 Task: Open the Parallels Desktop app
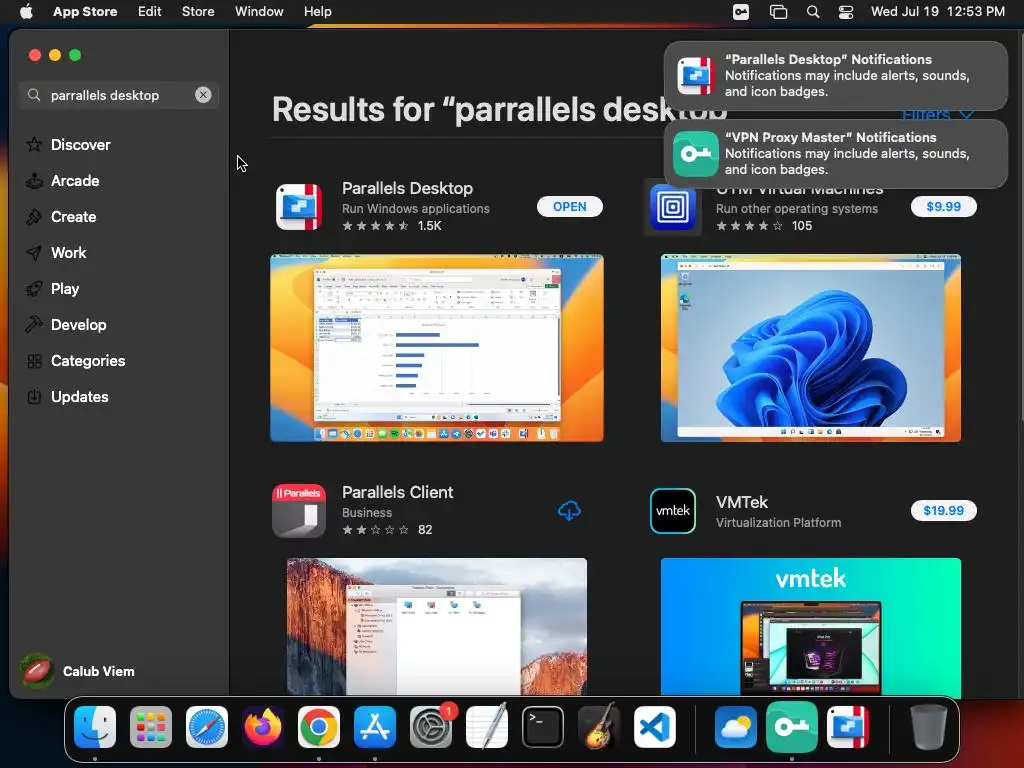pos(569,206)
